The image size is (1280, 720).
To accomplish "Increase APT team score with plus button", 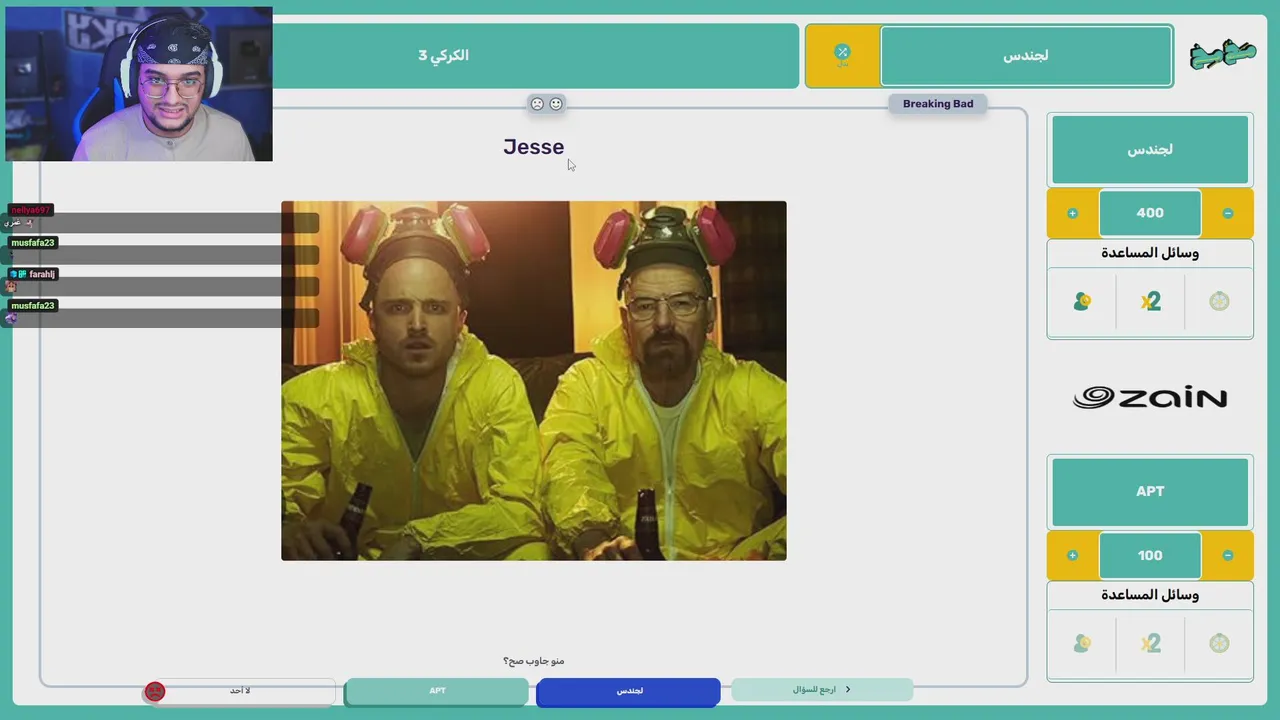I will [1072, 555].
